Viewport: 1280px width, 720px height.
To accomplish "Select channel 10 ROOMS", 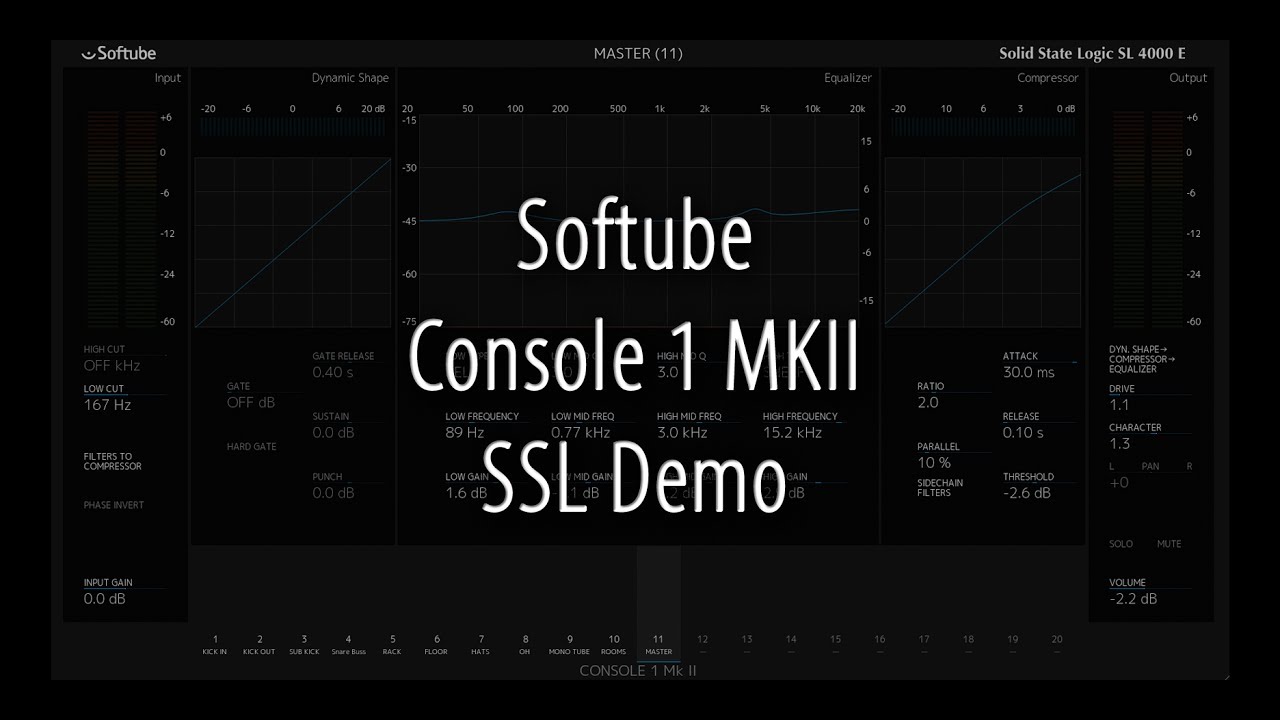I will (614, 645).
